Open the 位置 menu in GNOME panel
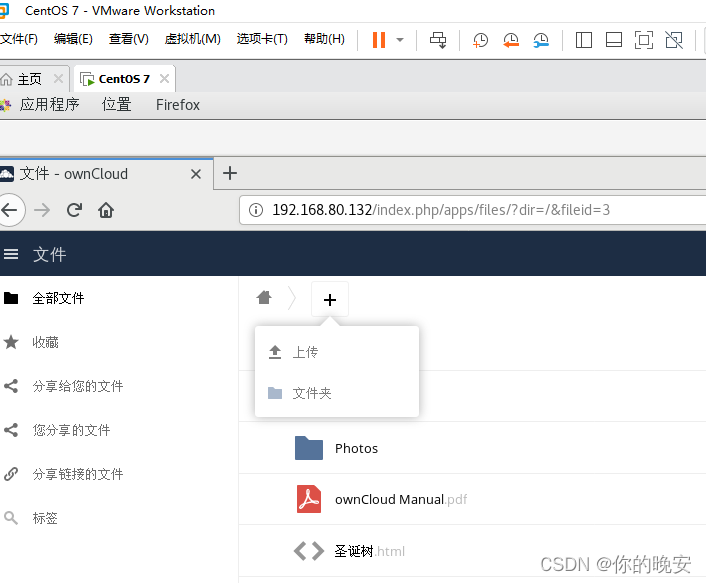 tap(116, 104)
